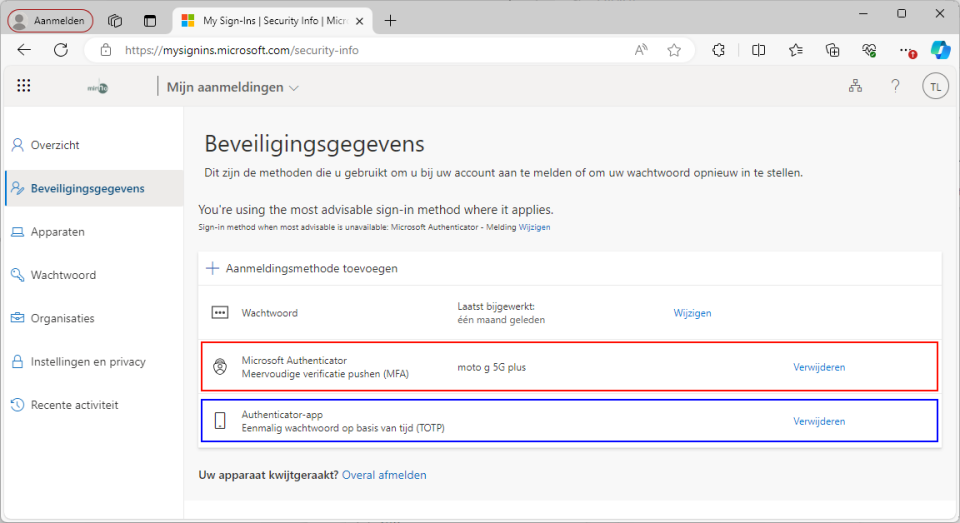Viewport: 960px width, 523px height.
Task: Click the organization network icon in header
Action: (x=855, y=87)
